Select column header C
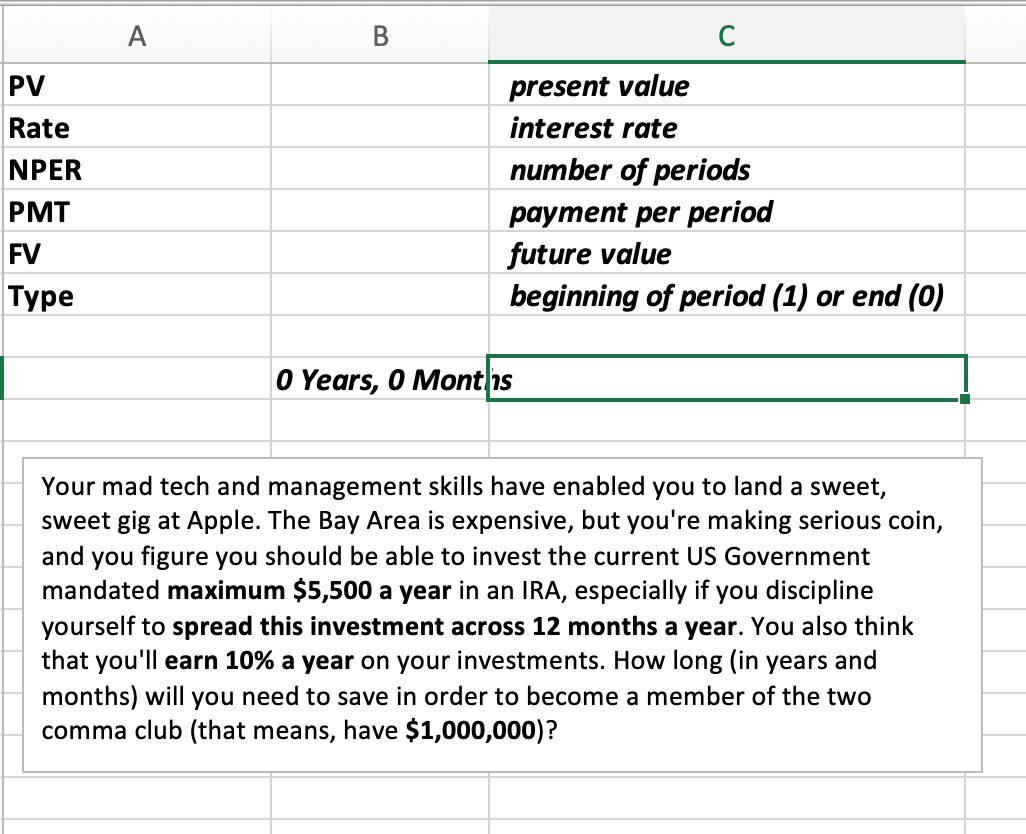The height and width of the screenshot is (834, 1026). [x=726, y=34]
